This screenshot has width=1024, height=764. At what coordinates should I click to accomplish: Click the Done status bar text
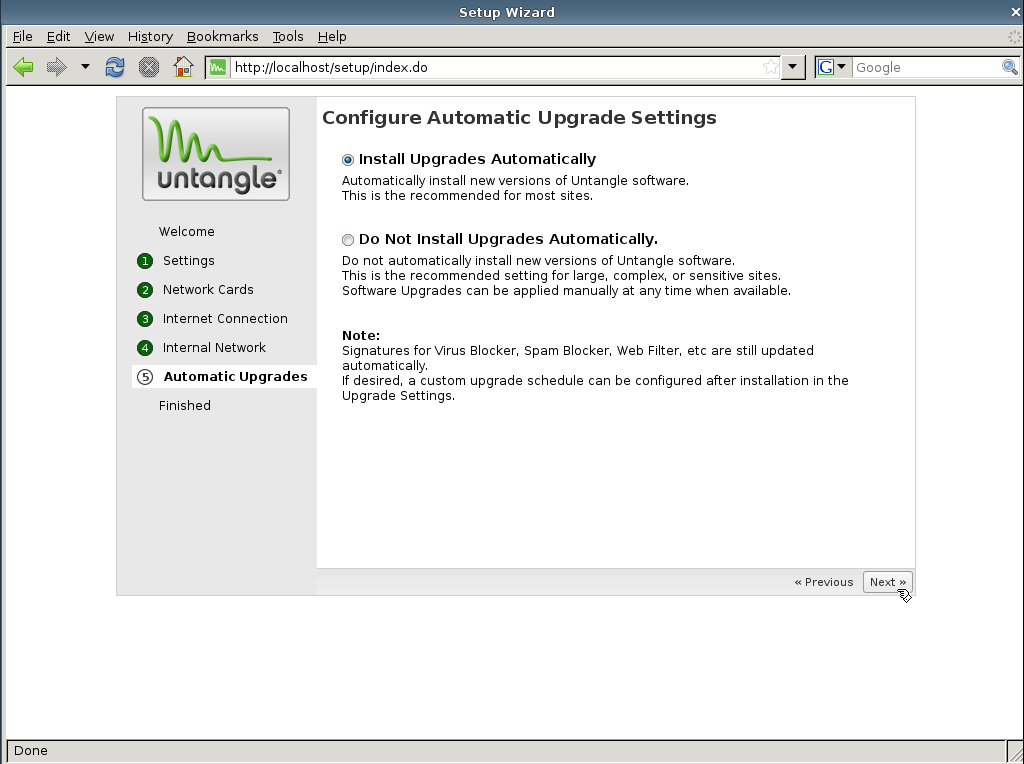[x=31, y=750]
